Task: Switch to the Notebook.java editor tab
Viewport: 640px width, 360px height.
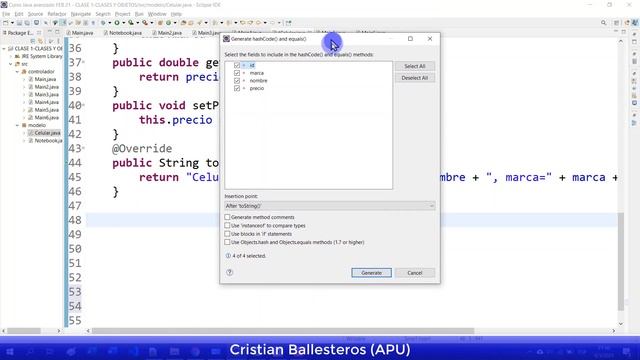Action: pos(122,33)
